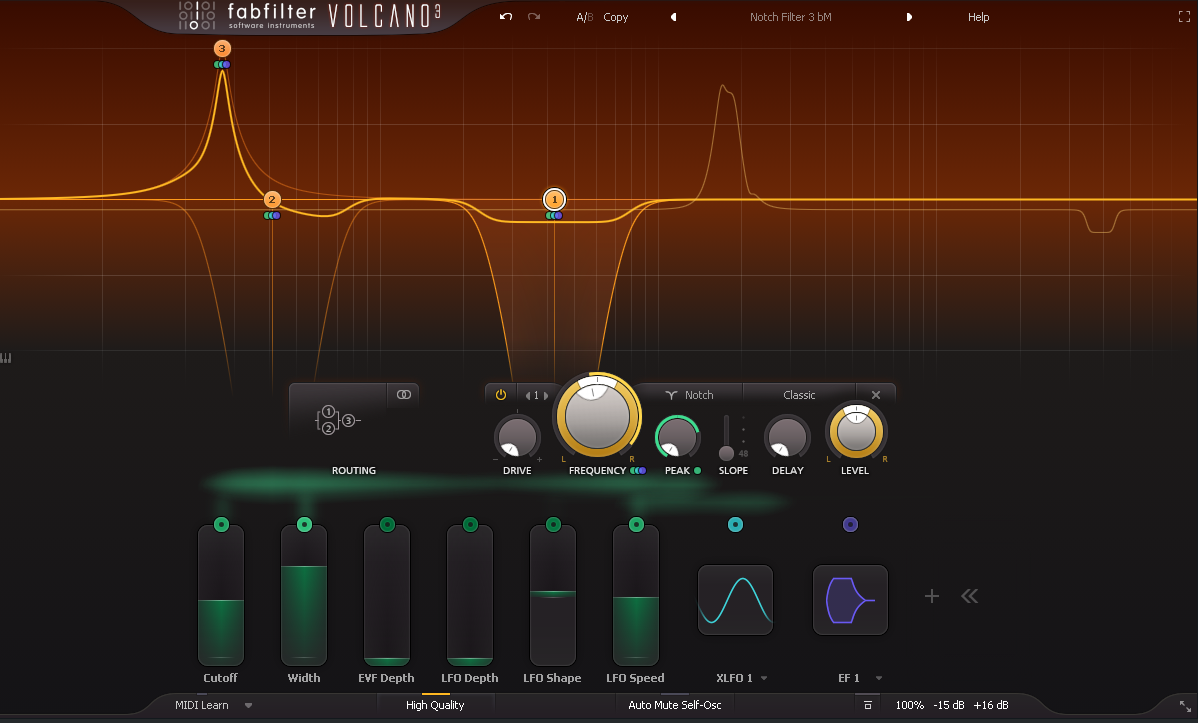Image resolution: width=1198 pixels, height=723 pixels.
Task: Click the Copy button
Action: (x=616, y=17)
